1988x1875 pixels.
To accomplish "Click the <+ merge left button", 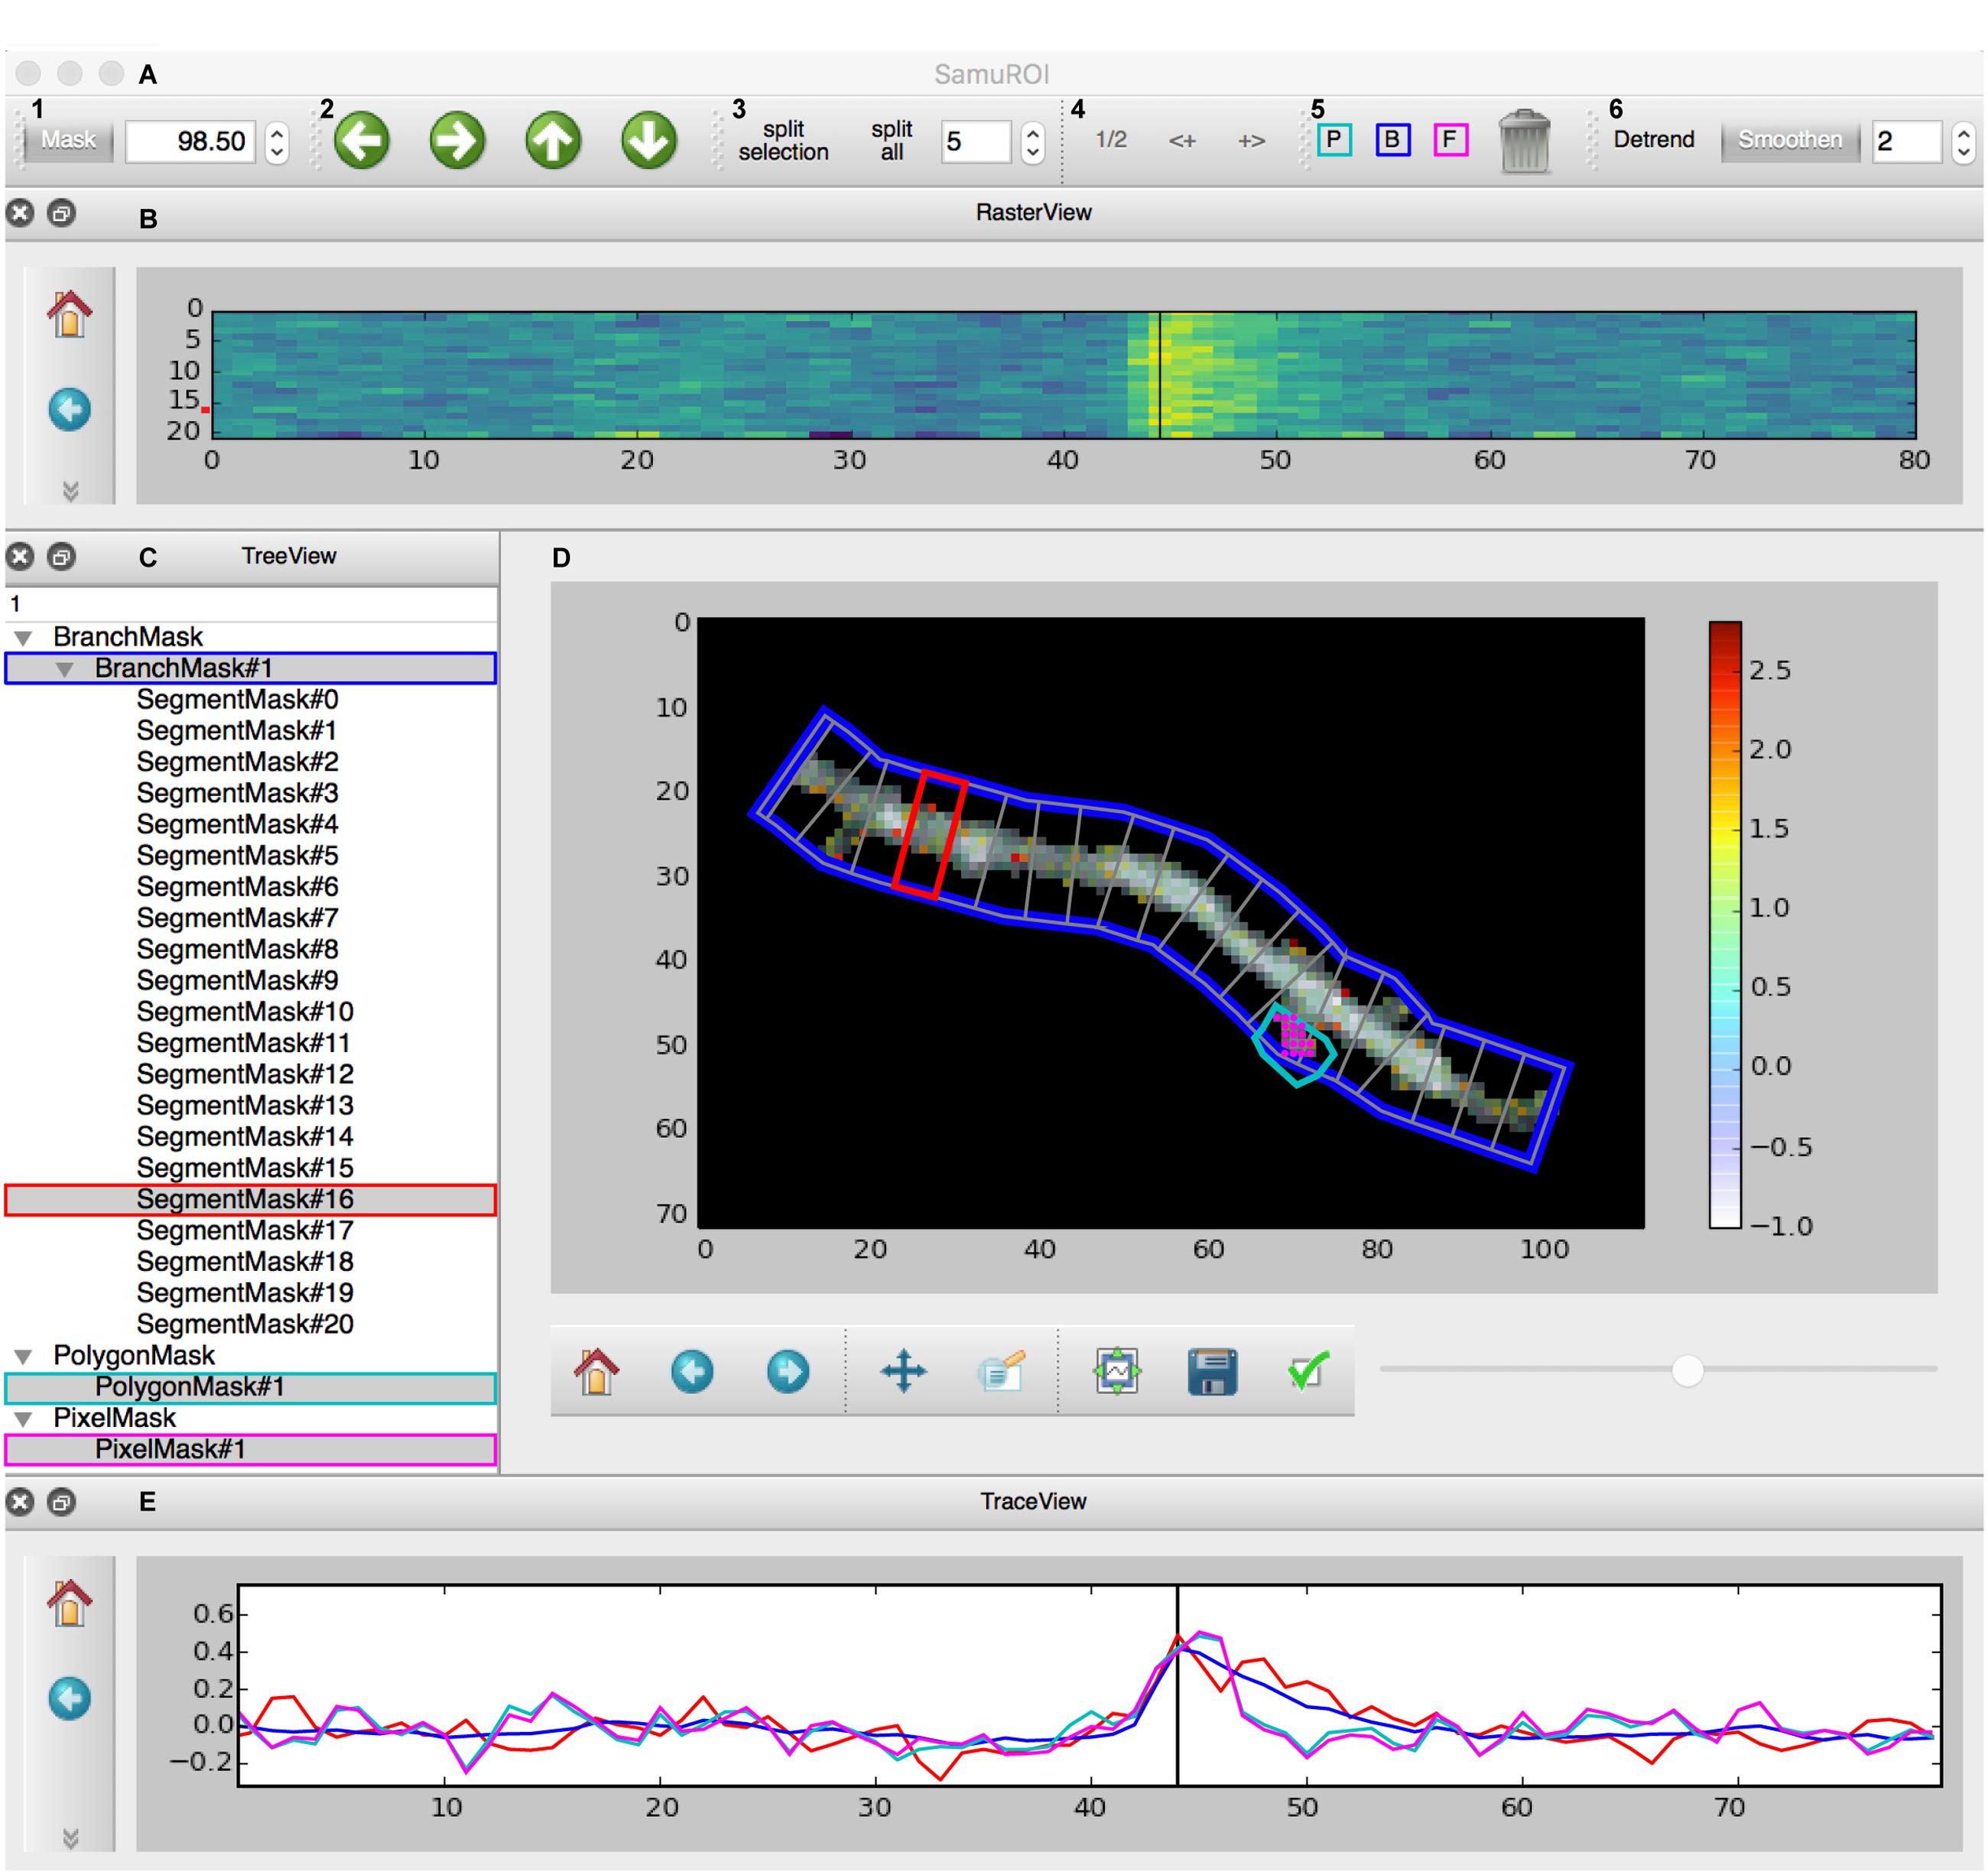I will 1182,140.
